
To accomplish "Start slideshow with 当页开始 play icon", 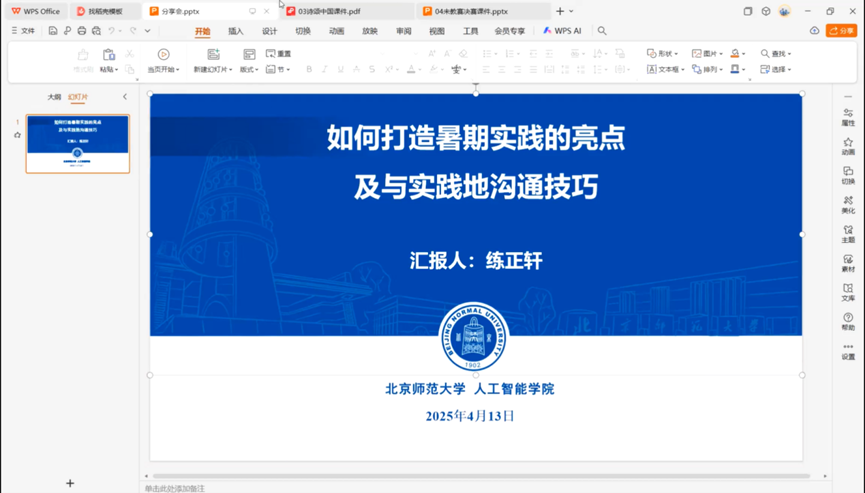I will [x=163, y=55].
